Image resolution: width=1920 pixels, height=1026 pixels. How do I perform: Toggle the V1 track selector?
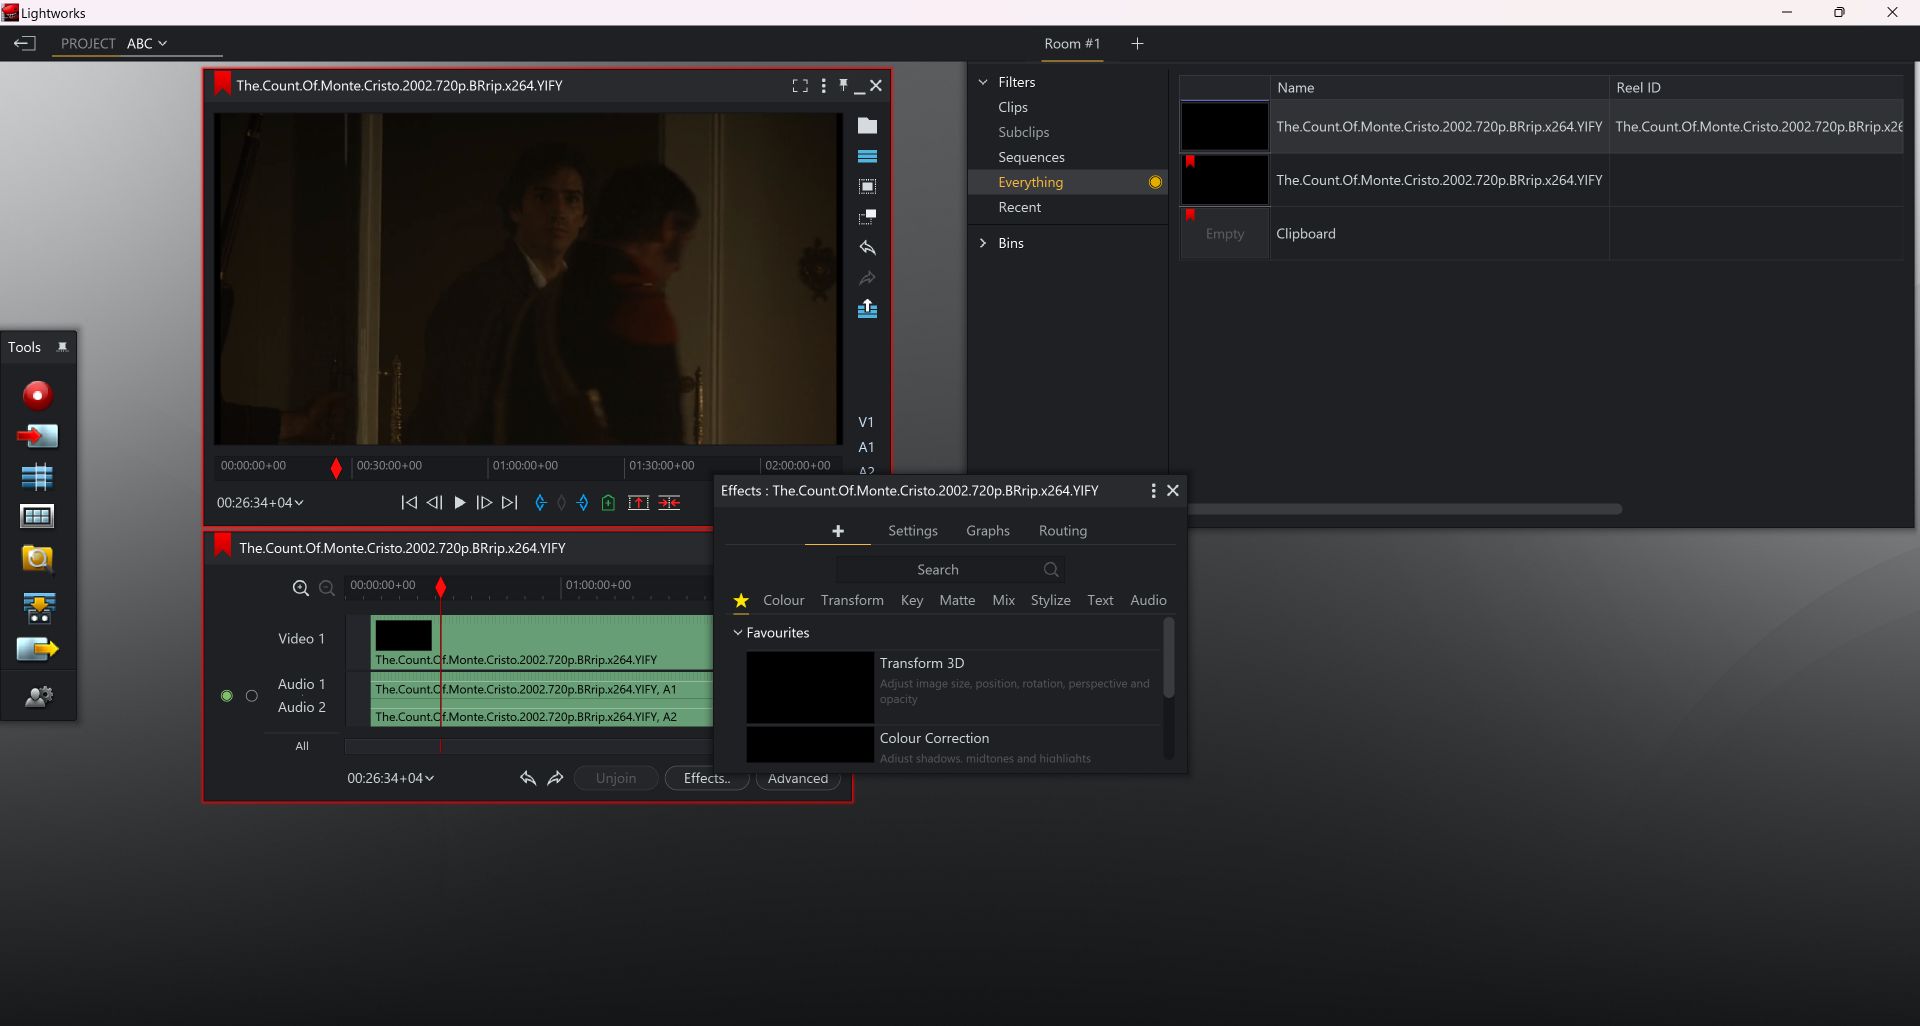pos(866,422)
